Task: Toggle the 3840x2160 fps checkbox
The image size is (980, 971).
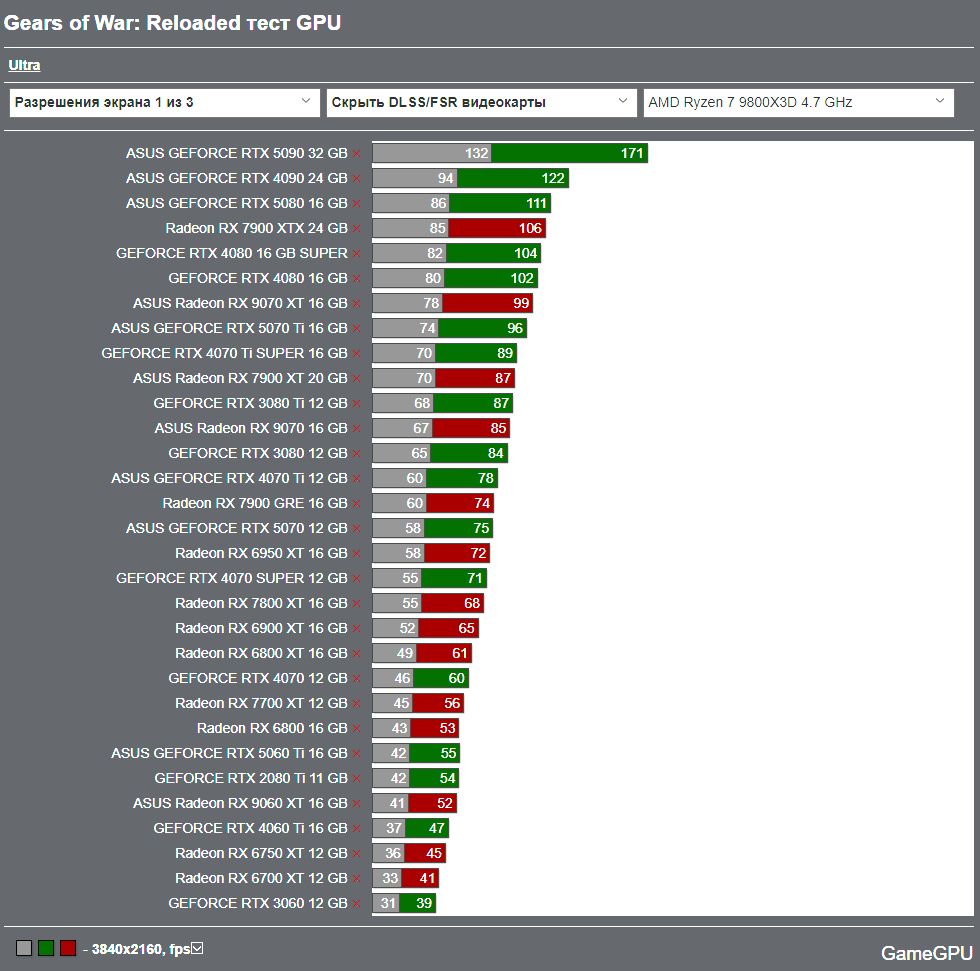Action: click(x=198, y=949)
